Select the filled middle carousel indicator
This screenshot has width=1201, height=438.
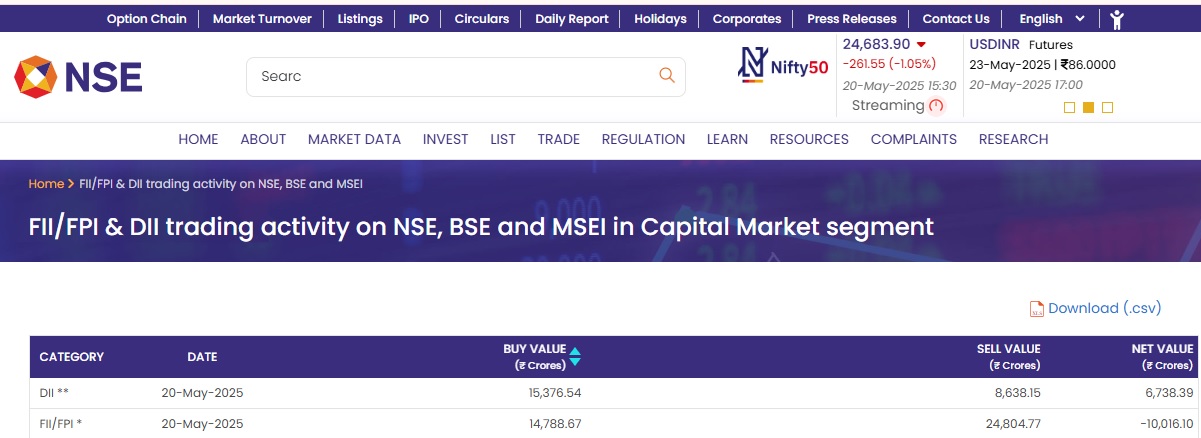[x=1088, y=108]
